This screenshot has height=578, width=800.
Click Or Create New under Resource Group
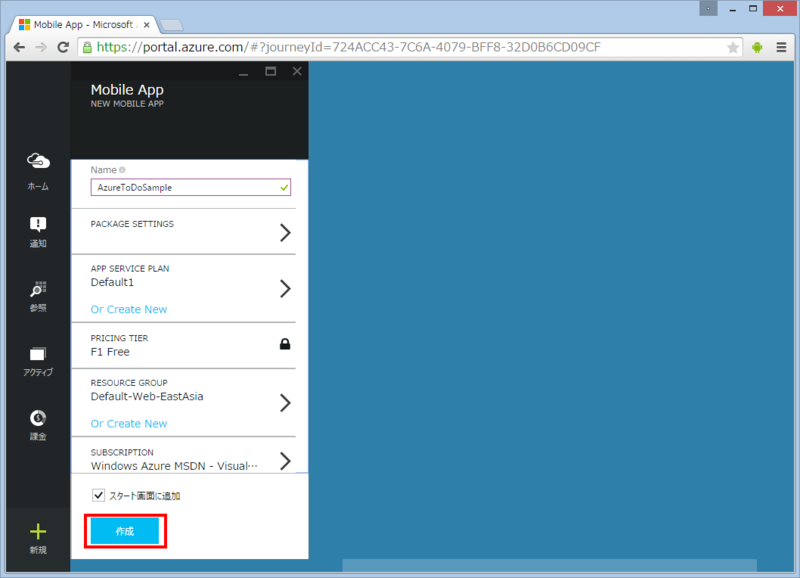click(129, 423)
